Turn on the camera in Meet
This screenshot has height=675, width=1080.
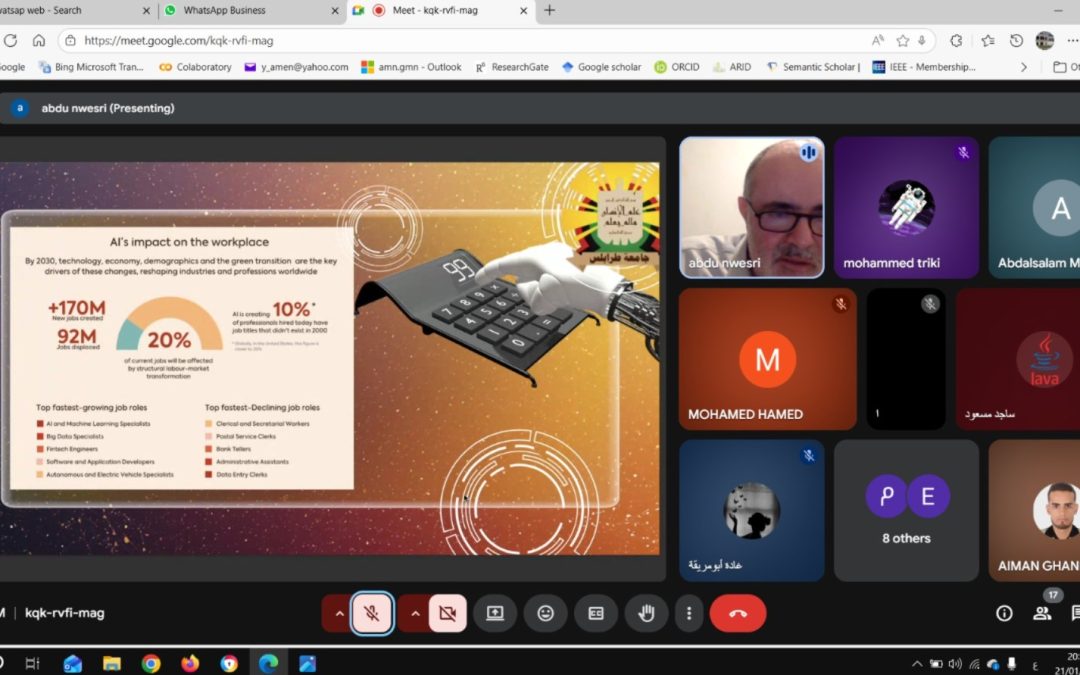447,613
